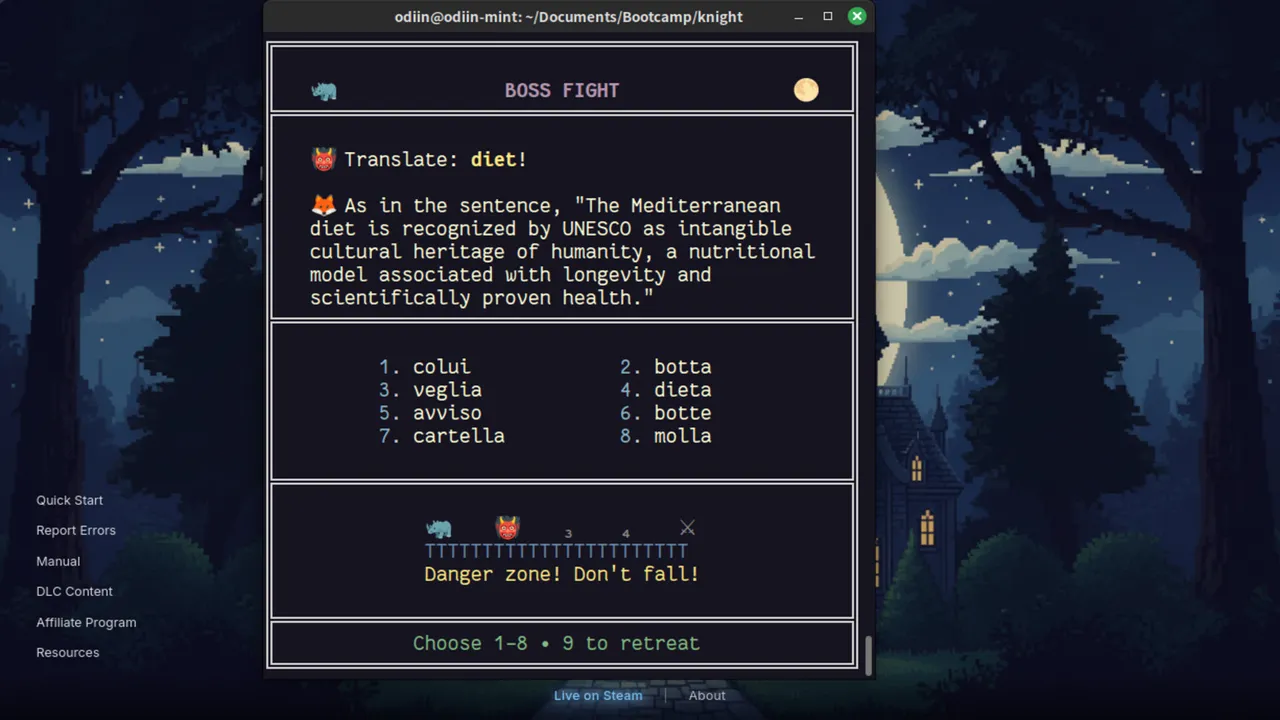
Task: Select answer option 3 veglia
Action: [431, 390]
